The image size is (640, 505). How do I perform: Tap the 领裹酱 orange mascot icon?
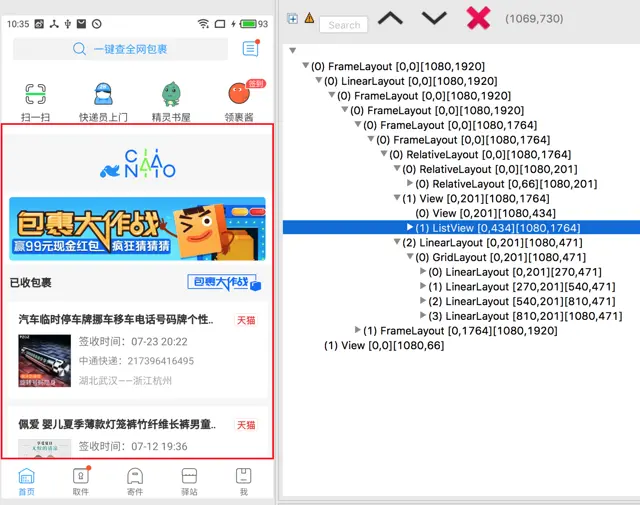[239, 93]
